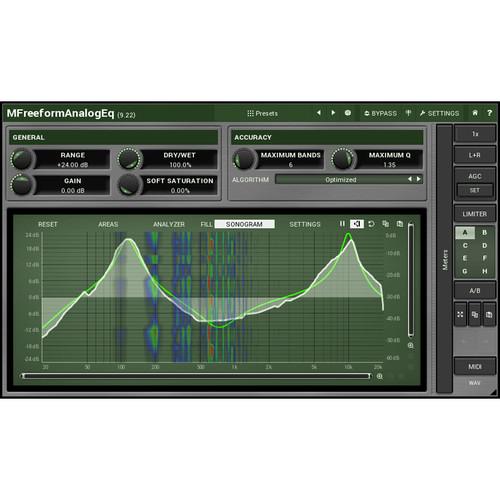Toggle the BYPASS button
Screen dimensions: 500x500
coord(380,113)
